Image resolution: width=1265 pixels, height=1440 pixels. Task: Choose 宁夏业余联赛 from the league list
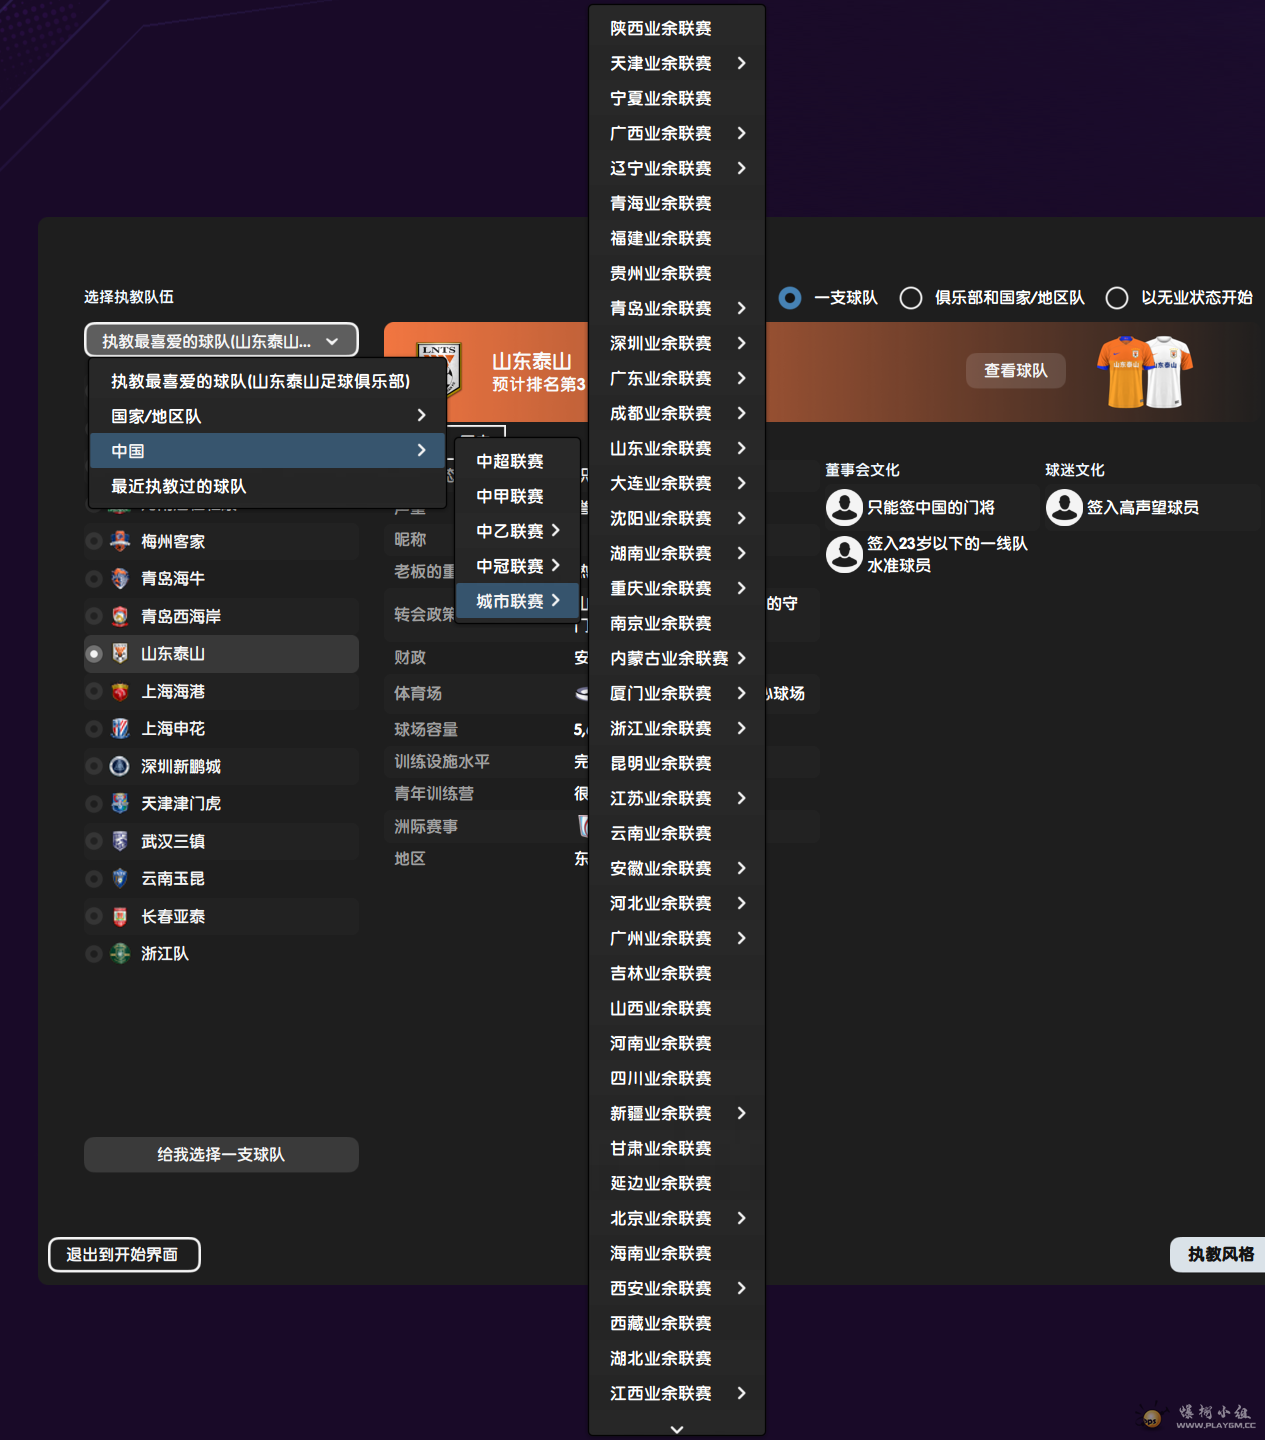[x=677, y=98]
